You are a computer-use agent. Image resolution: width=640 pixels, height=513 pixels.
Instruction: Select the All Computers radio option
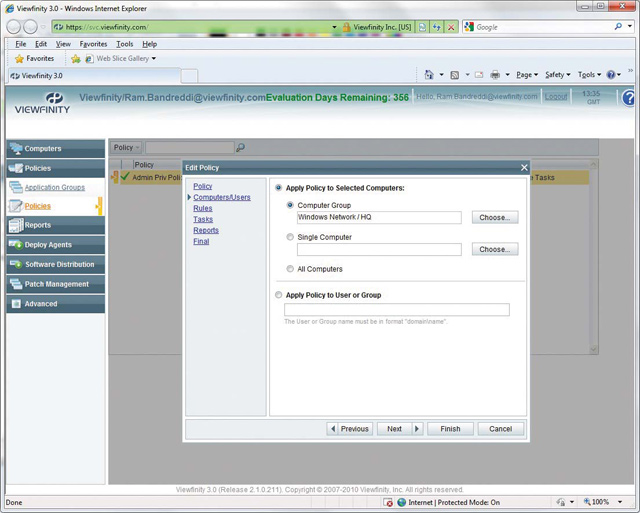[290, 269]
